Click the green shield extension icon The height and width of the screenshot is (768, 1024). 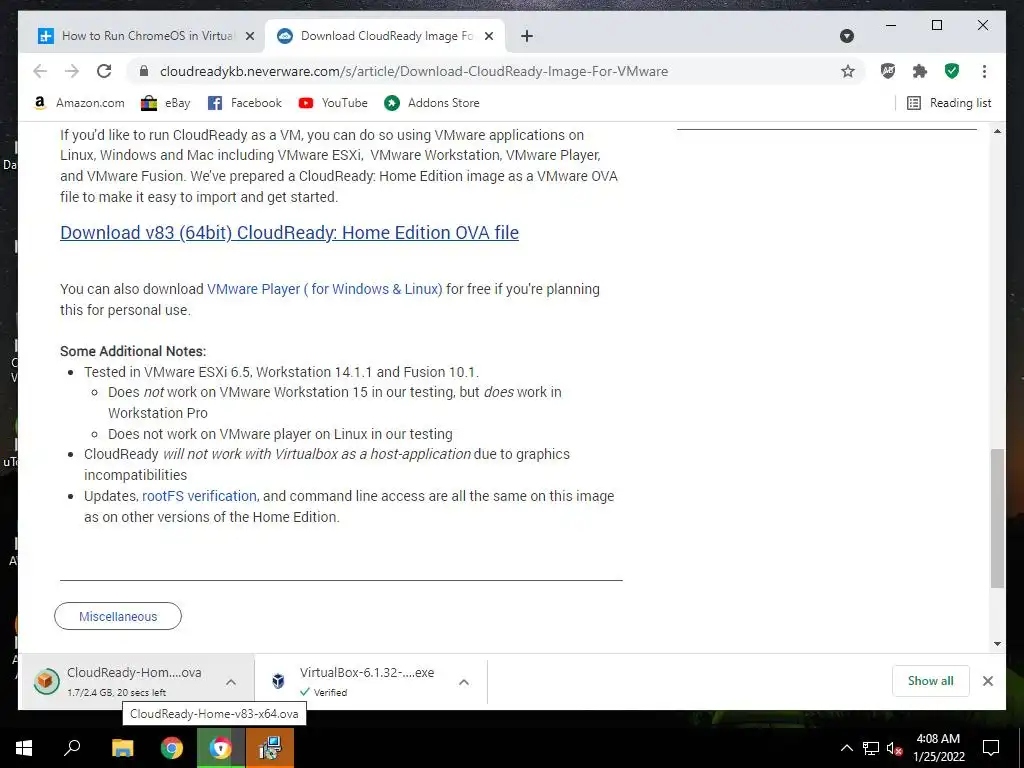click(952, 71)
